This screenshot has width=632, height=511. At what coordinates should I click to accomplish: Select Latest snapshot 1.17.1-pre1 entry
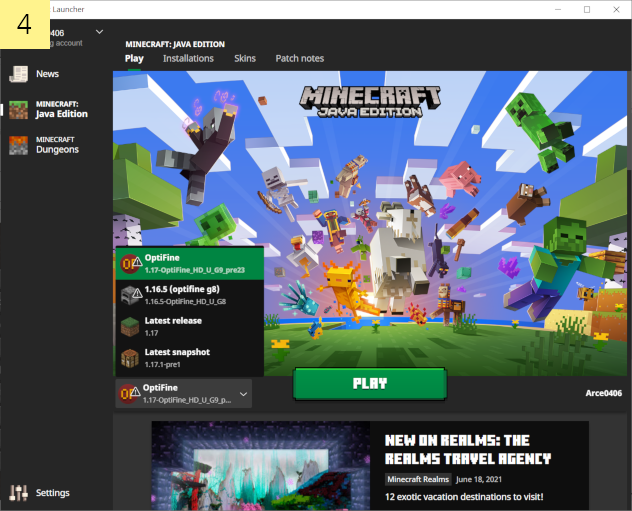190,358
